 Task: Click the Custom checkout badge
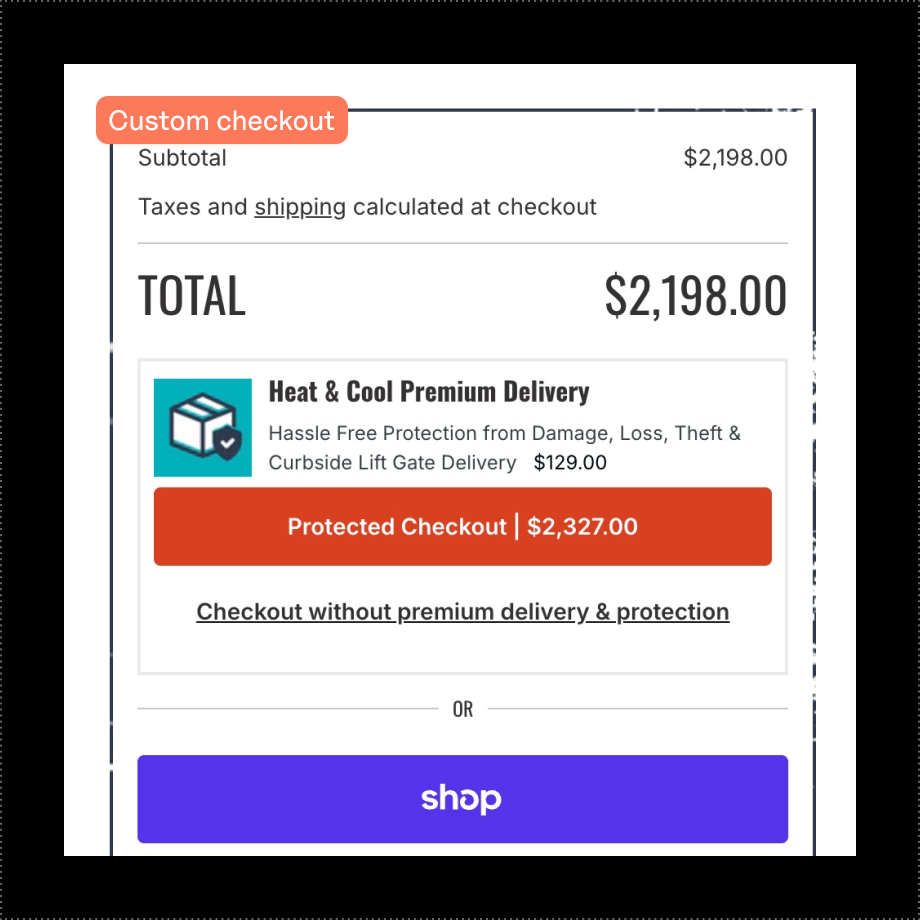221,121
